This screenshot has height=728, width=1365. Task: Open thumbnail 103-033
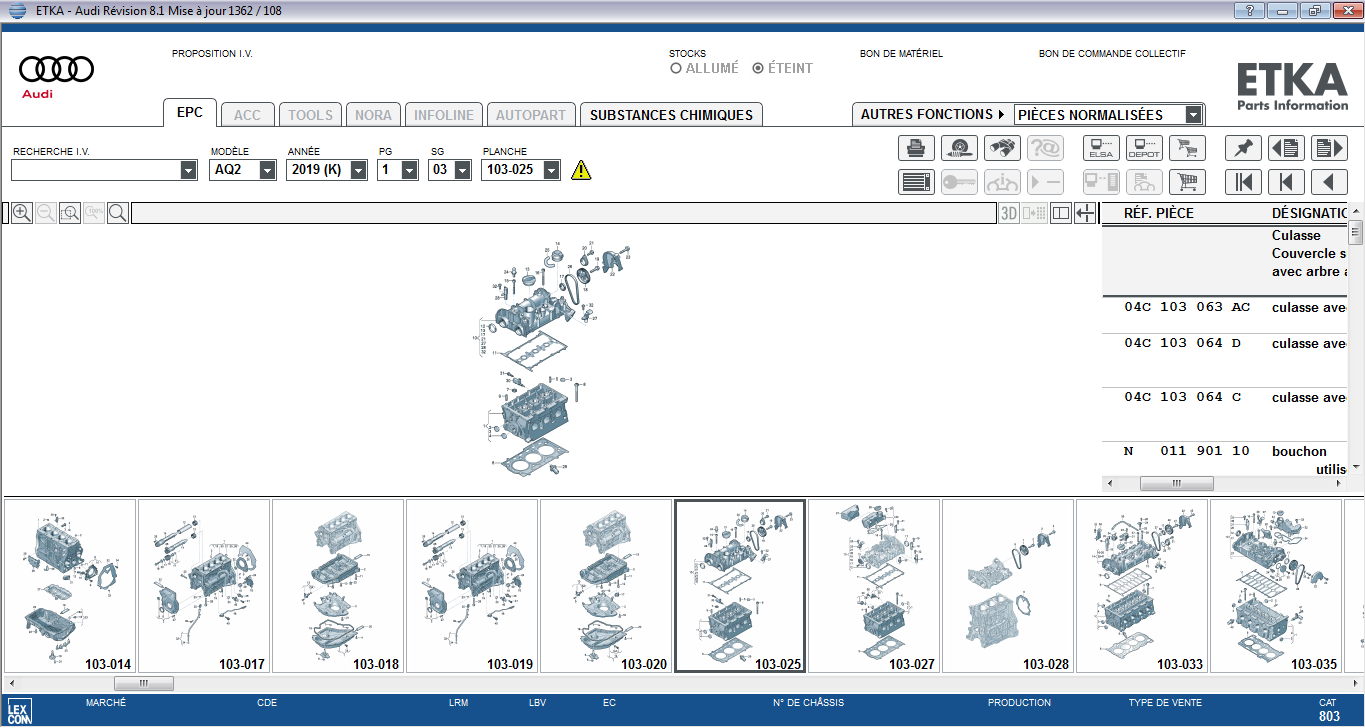[x=1142, y=586]
